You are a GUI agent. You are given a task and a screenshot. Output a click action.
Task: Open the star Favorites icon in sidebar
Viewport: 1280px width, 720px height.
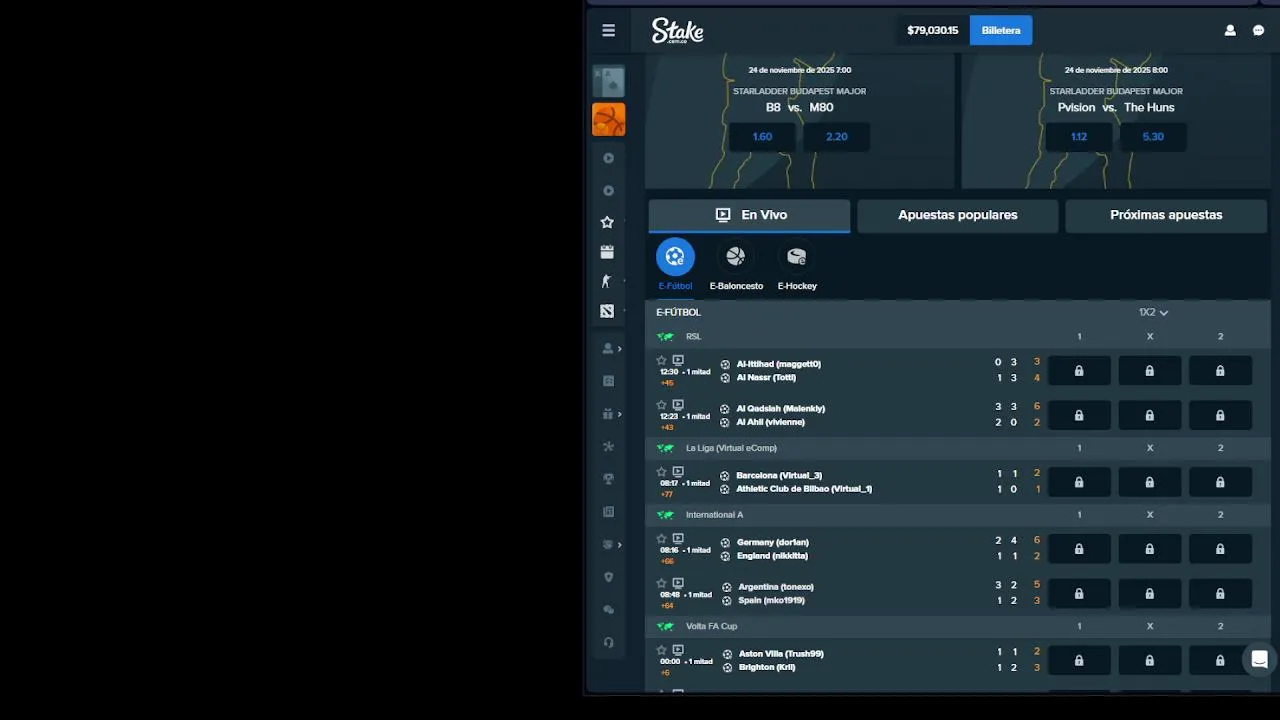(607, 222)
